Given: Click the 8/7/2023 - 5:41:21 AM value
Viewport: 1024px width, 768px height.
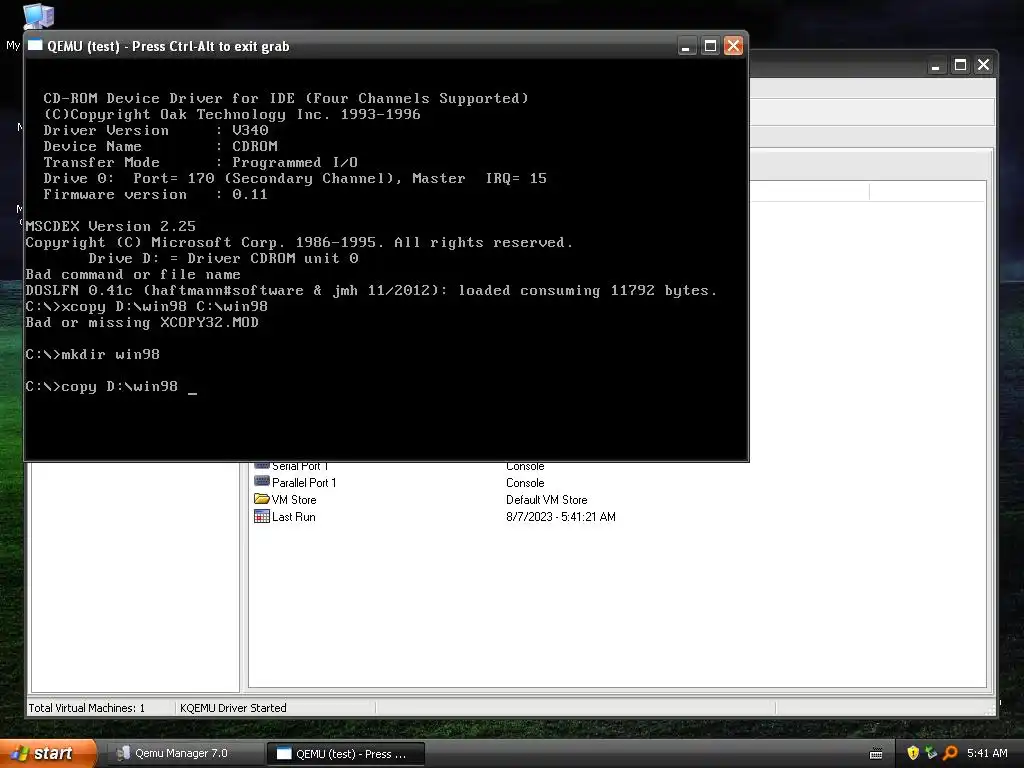Looking at the screenshot, I should pos(560,517).
